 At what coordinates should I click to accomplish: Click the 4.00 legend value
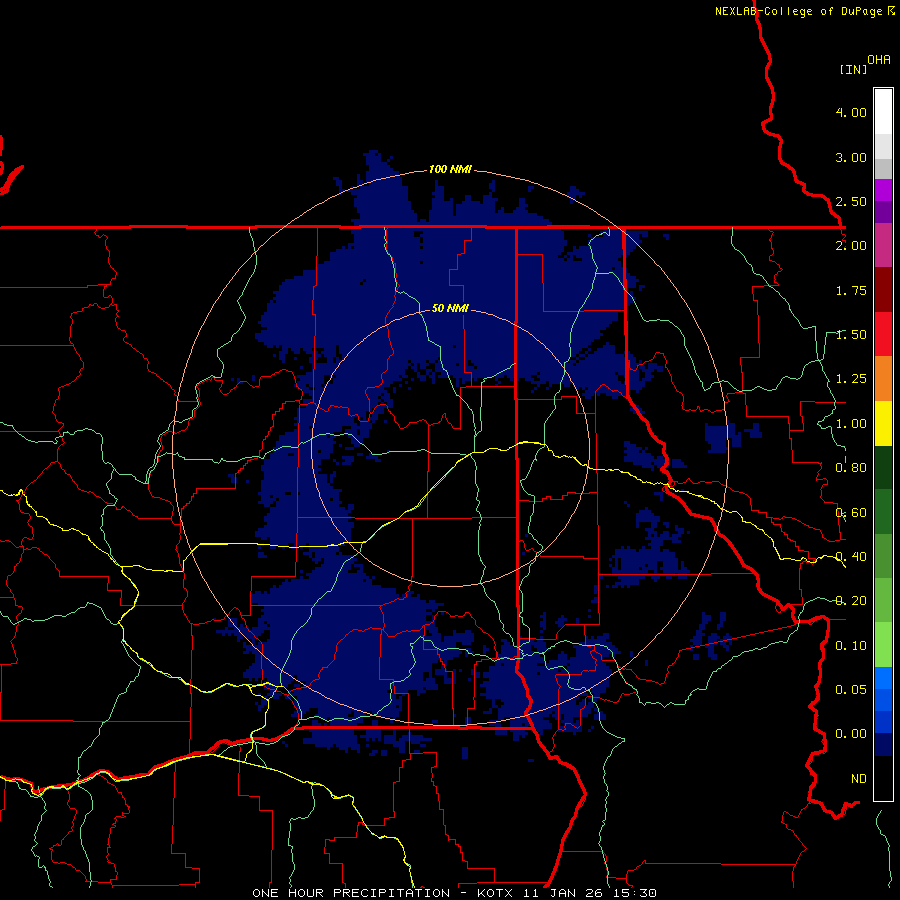tap(851, 112)
